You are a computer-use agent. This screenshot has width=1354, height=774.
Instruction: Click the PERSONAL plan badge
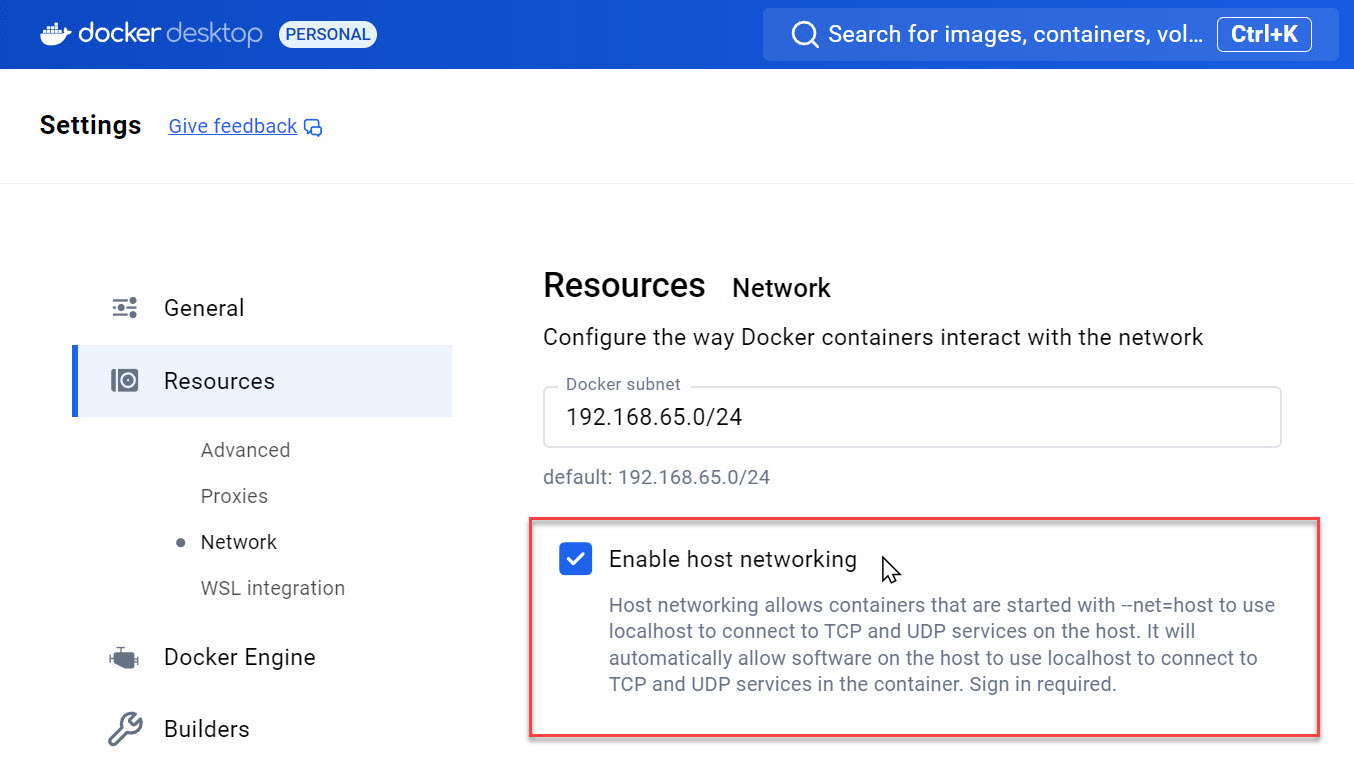[328, 34]
